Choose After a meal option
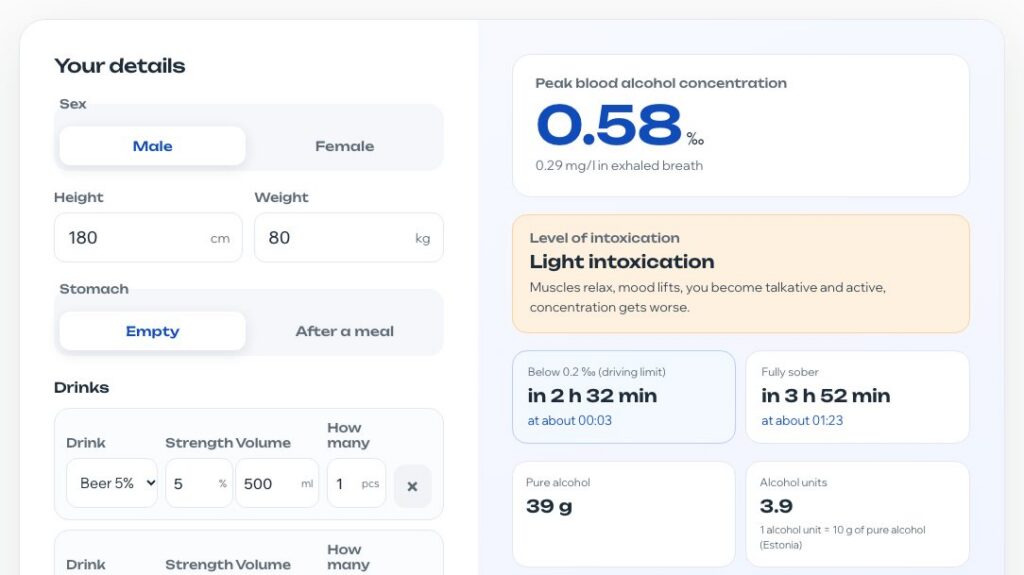 pyautogui.click(x=344, y=331)
